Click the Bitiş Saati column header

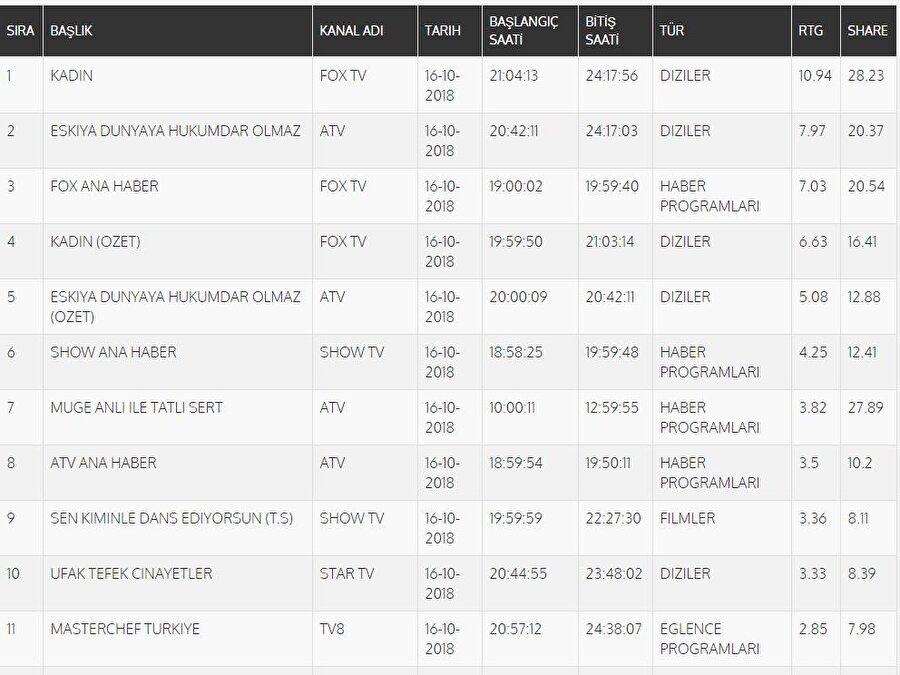(602, 31)
